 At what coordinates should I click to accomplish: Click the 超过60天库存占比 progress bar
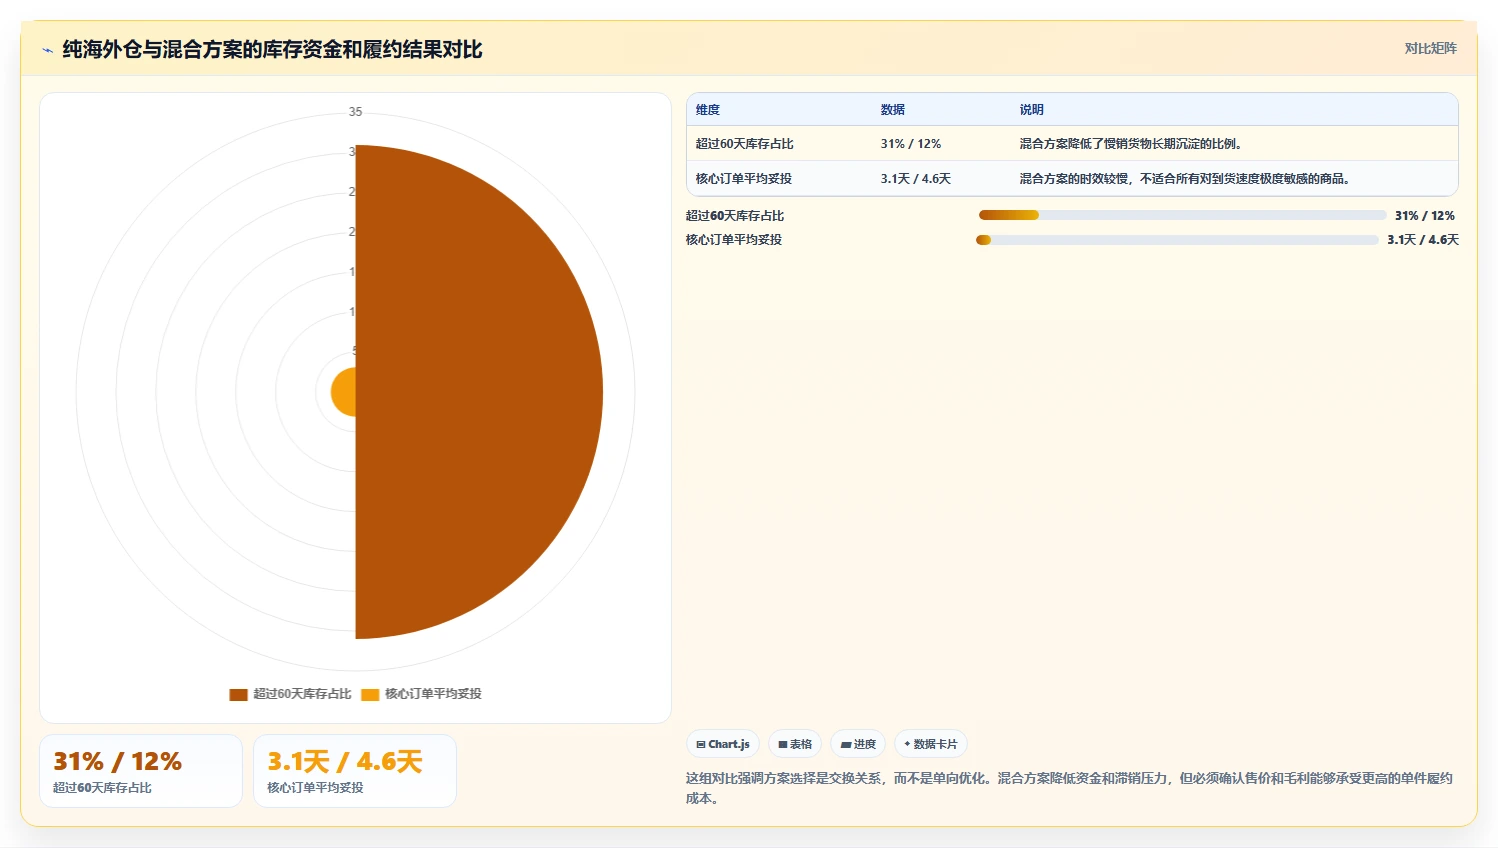point(1182,215)
